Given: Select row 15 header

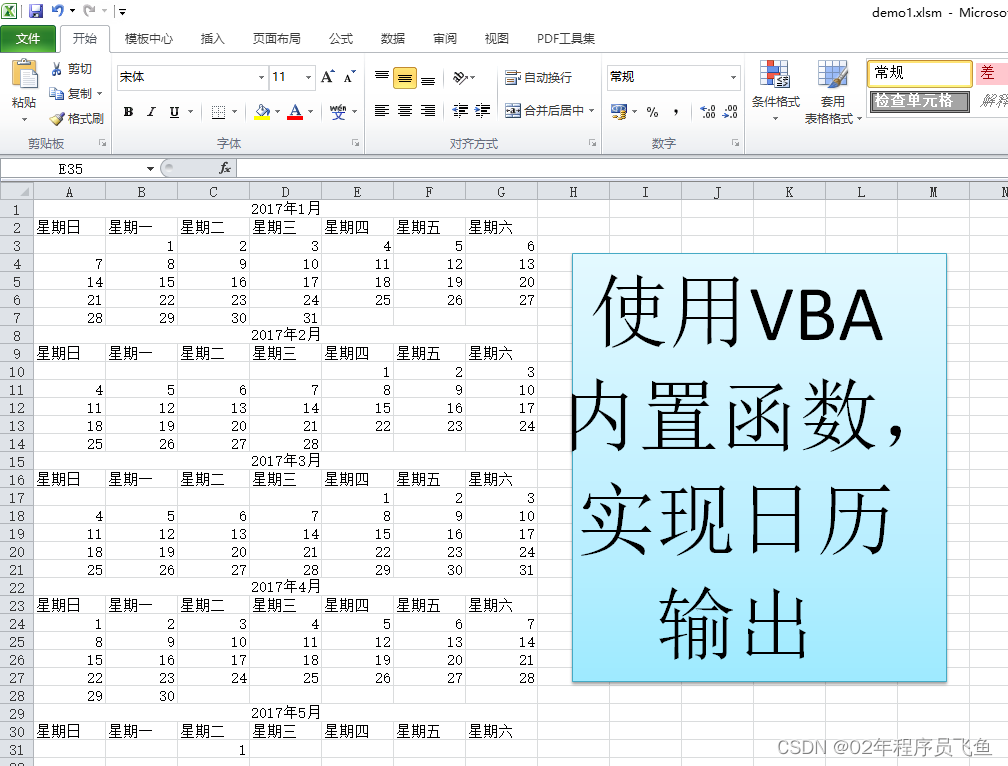Looking at the screenshot, I should click(17, 461).
